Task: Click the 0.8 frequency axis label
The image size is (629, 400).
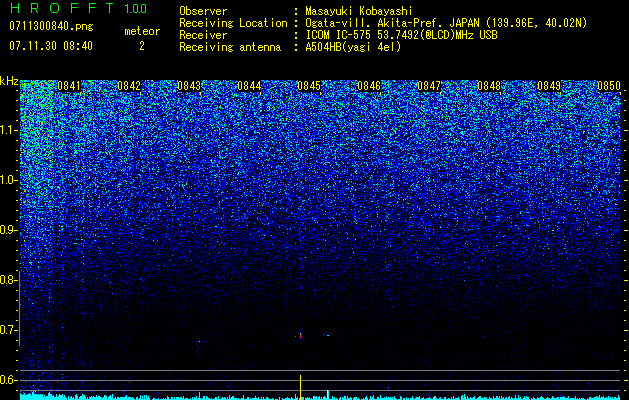Action: click(x=9, y=280)
